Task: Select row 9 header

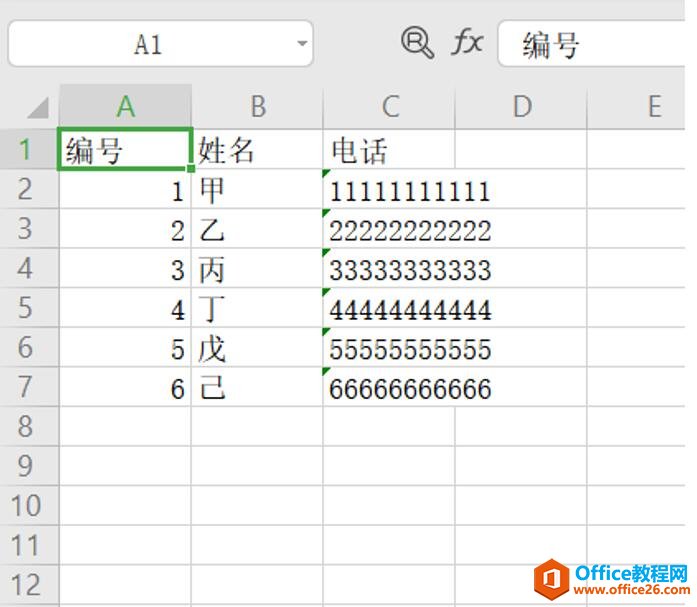Action: point(29,465)
